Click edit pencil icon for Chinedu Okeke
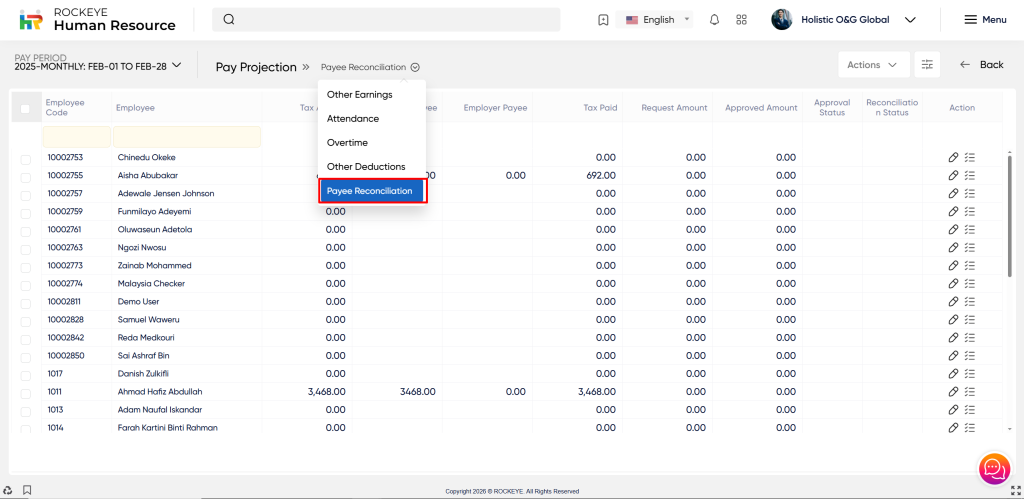 click(953, 158)
